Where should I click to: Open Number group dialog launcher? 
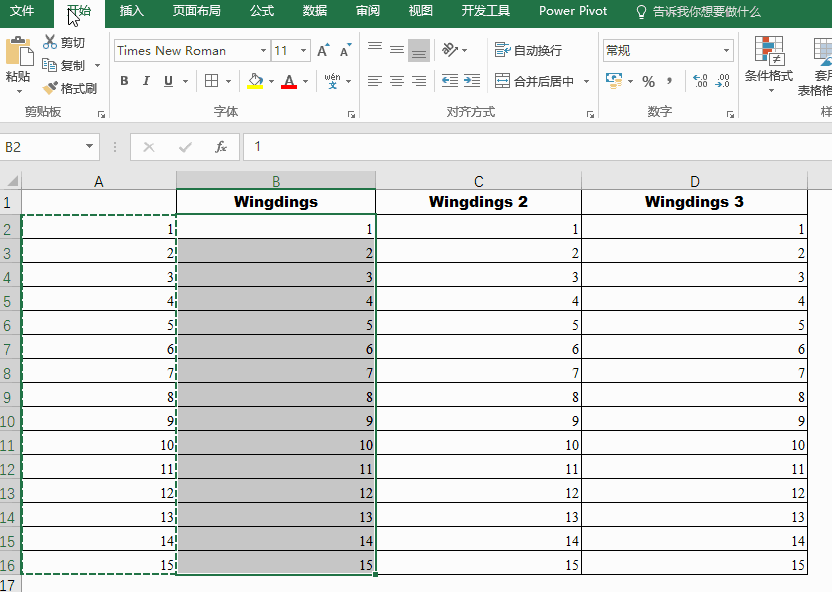tap(730, 114)
